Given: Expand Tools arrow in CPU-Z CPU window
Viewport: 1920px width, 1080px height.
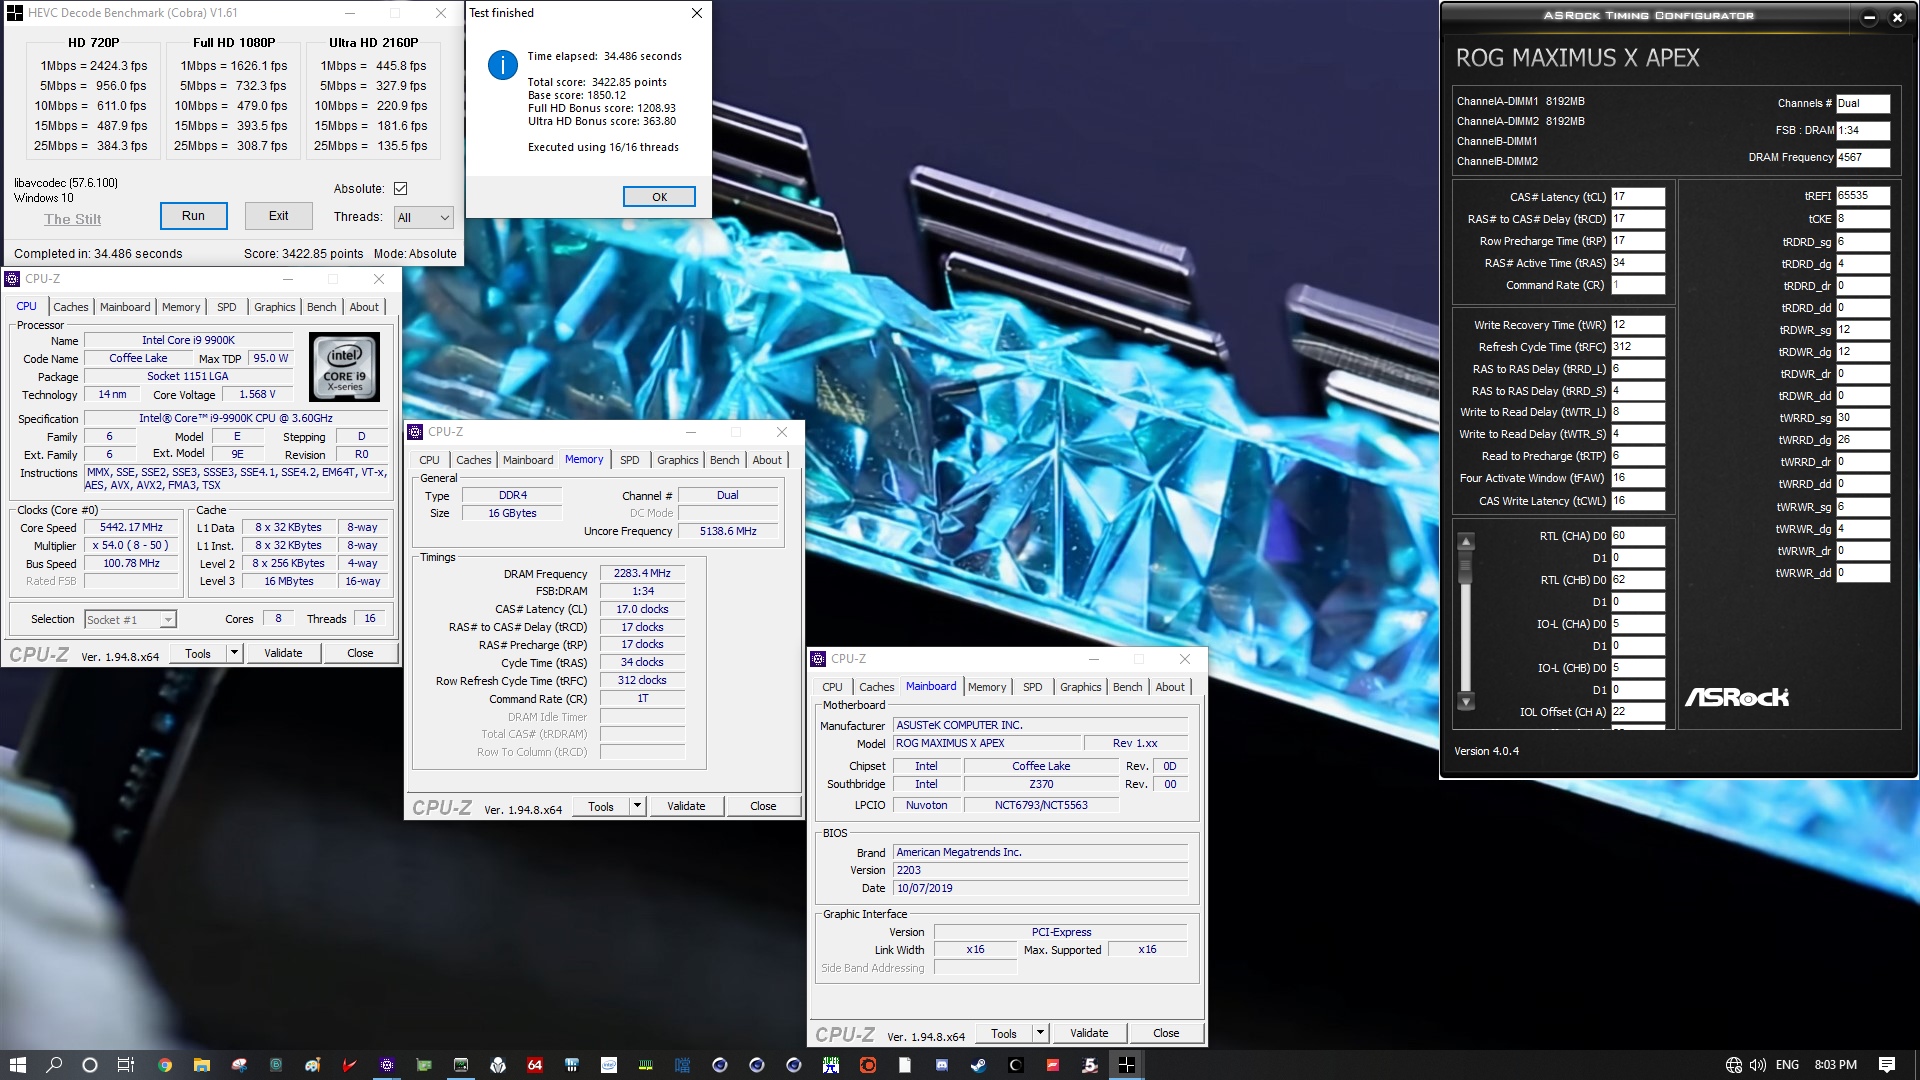Looking at the screenshot, I should 234,653.
